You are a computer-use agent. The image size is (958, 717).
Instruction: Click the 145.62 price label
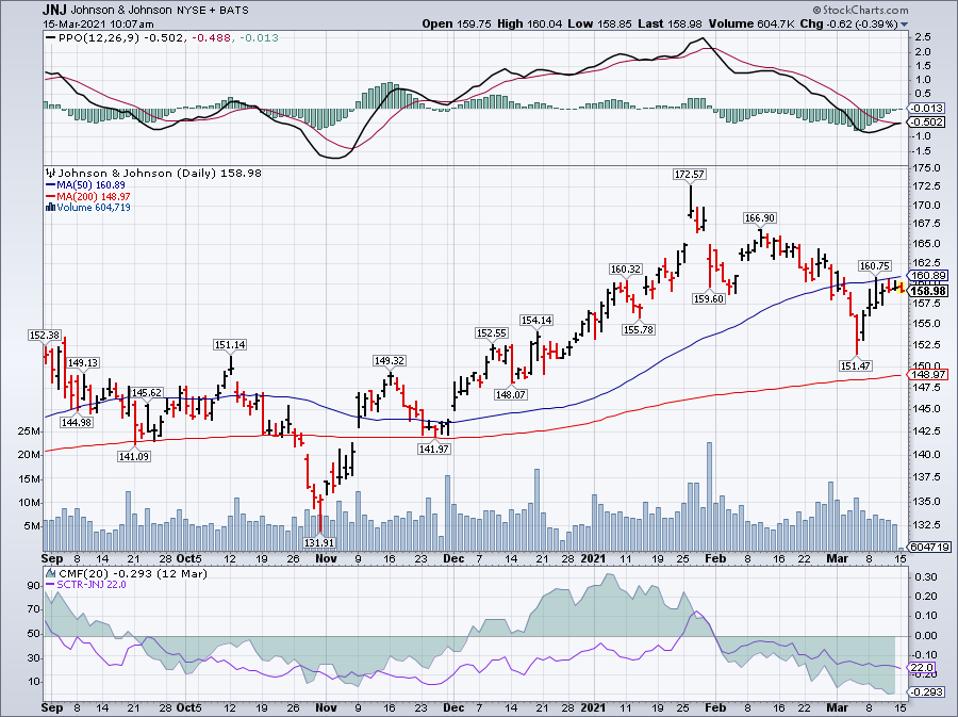[x=147, y=393]
